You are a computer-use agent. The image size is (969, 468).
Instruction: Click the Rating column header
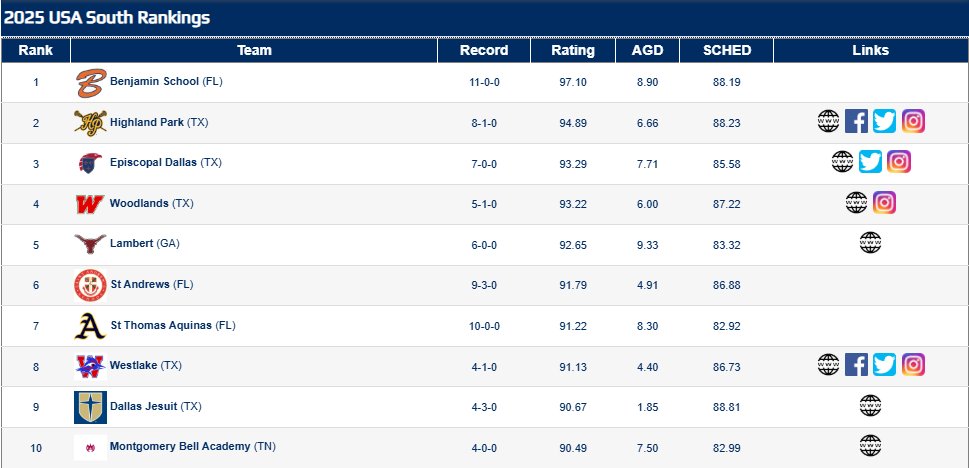573,50
